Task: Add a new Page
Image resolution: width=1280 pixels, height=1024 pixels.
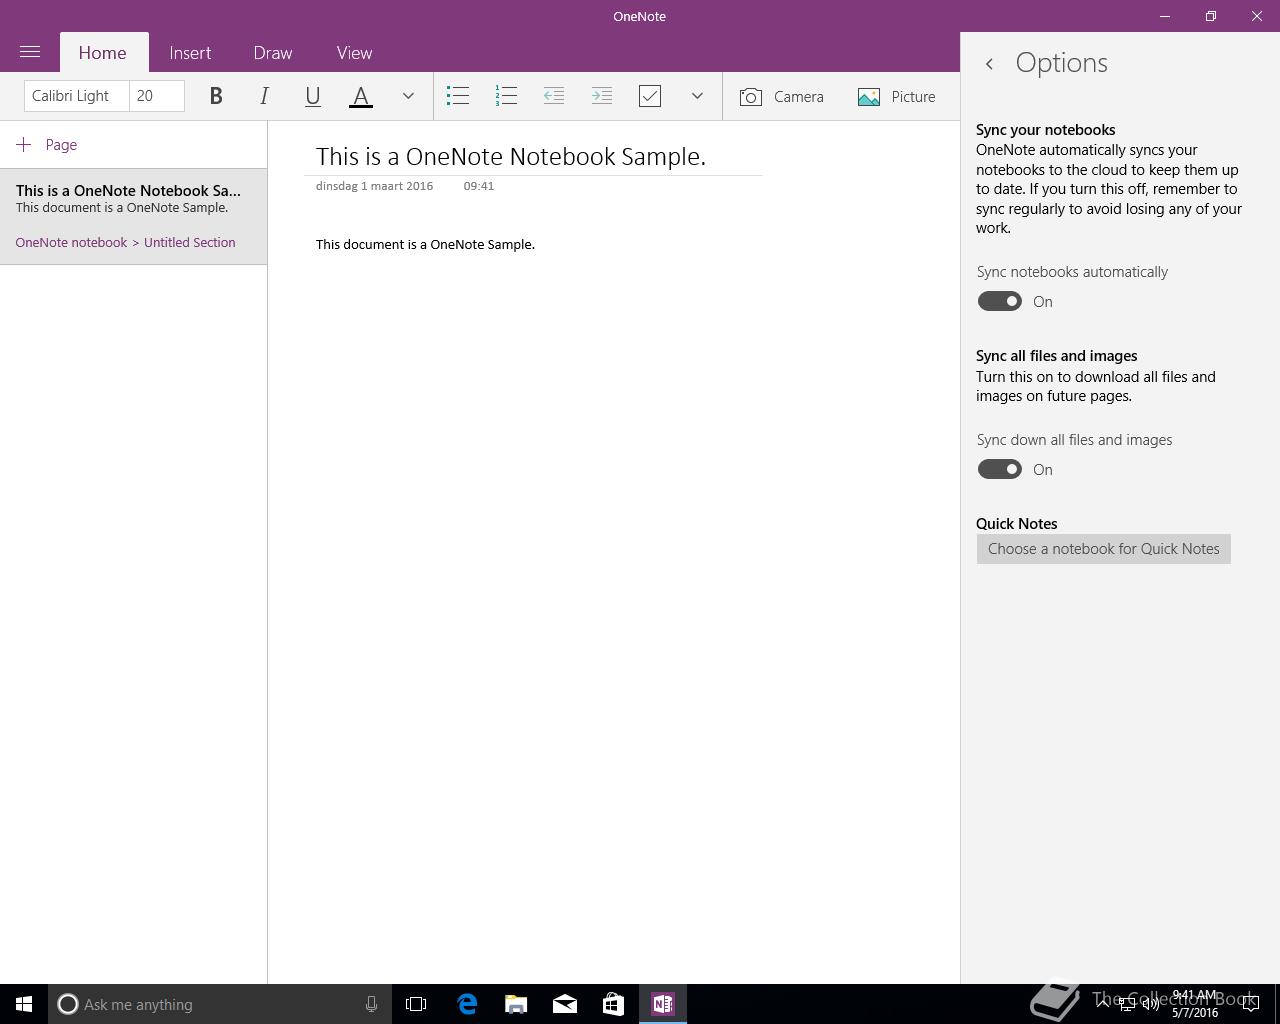Action: pyautogui.click(x=47, y=145)
